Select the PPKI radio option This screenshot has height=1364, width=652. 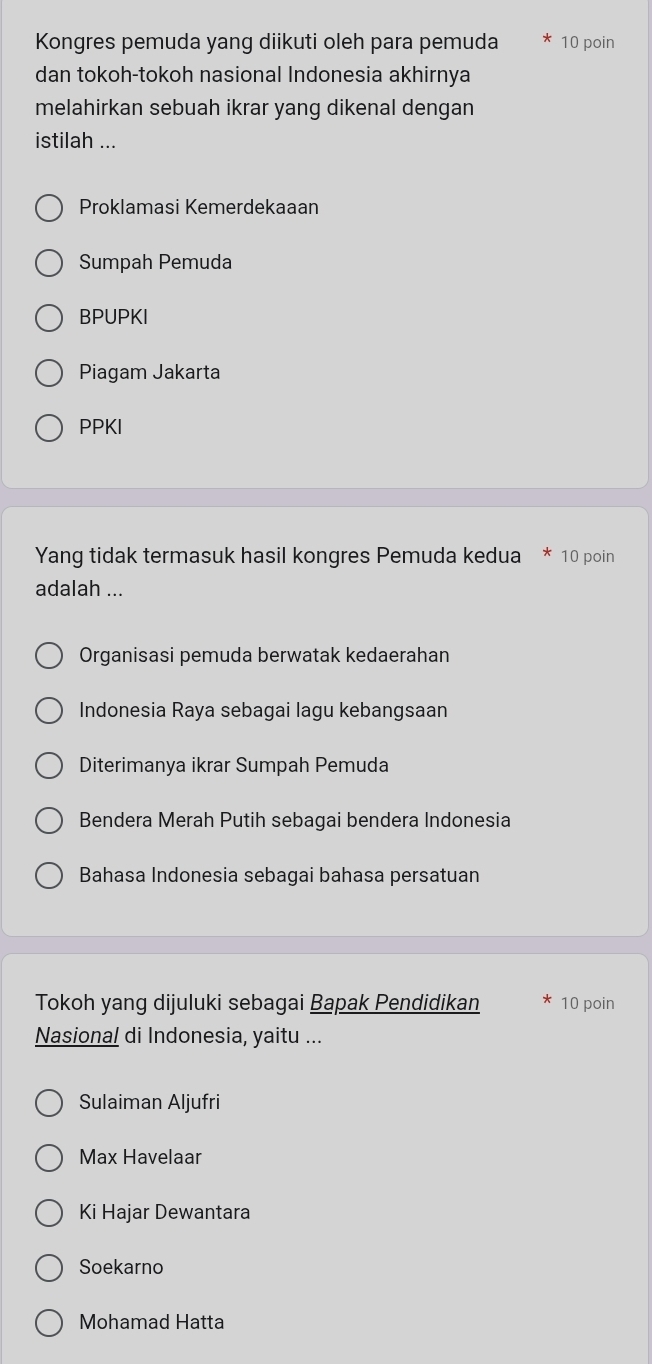pyautogui.click(x=48, y=428)
